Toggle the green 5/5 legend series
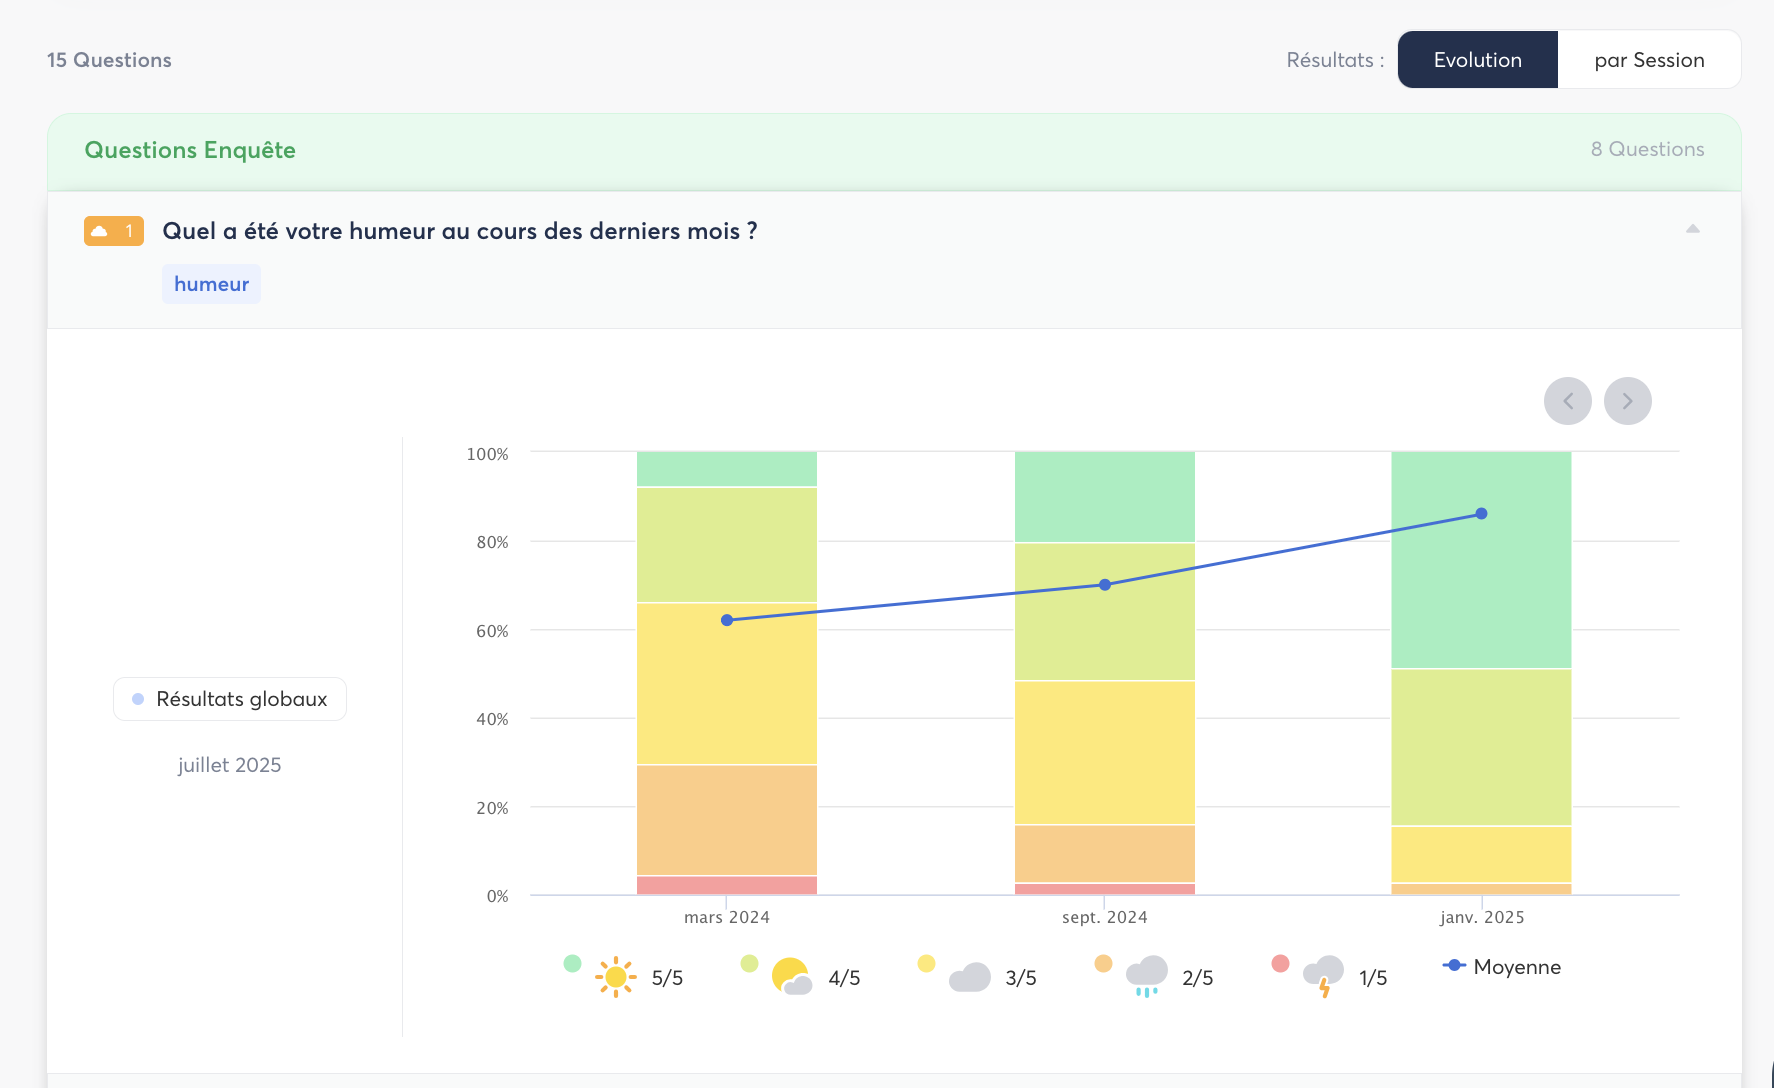1774x1088 pixels. pyautogui.click(x=572, y=963)
